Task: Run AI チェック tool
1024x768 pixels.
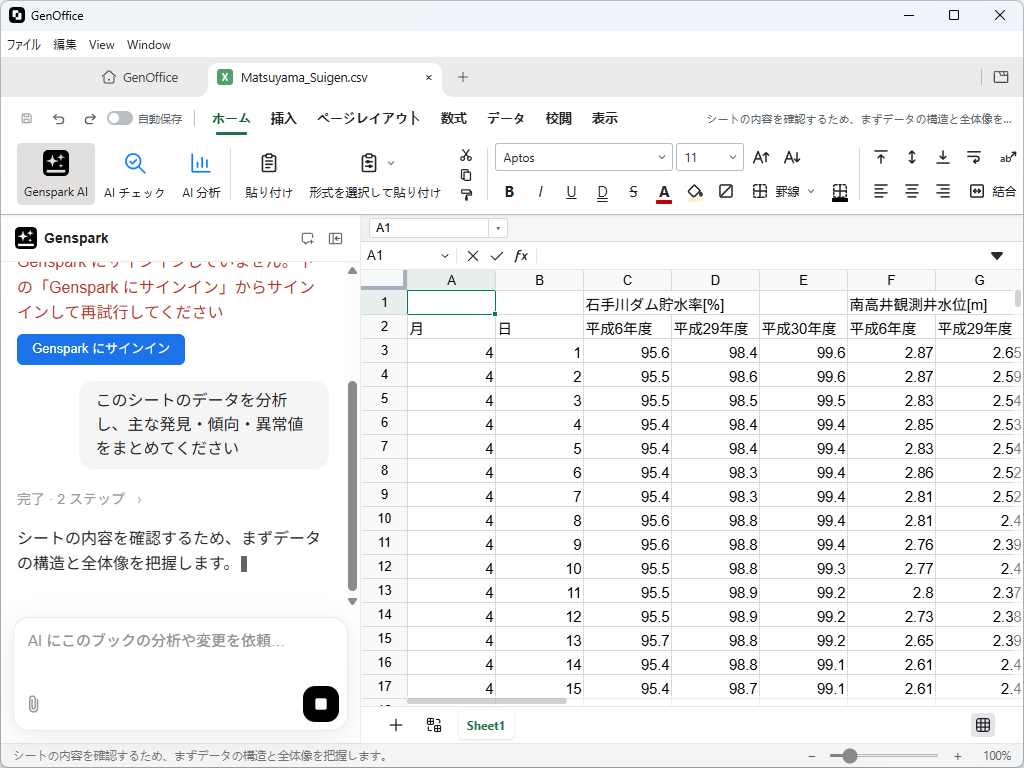Action: pos(135,174)
